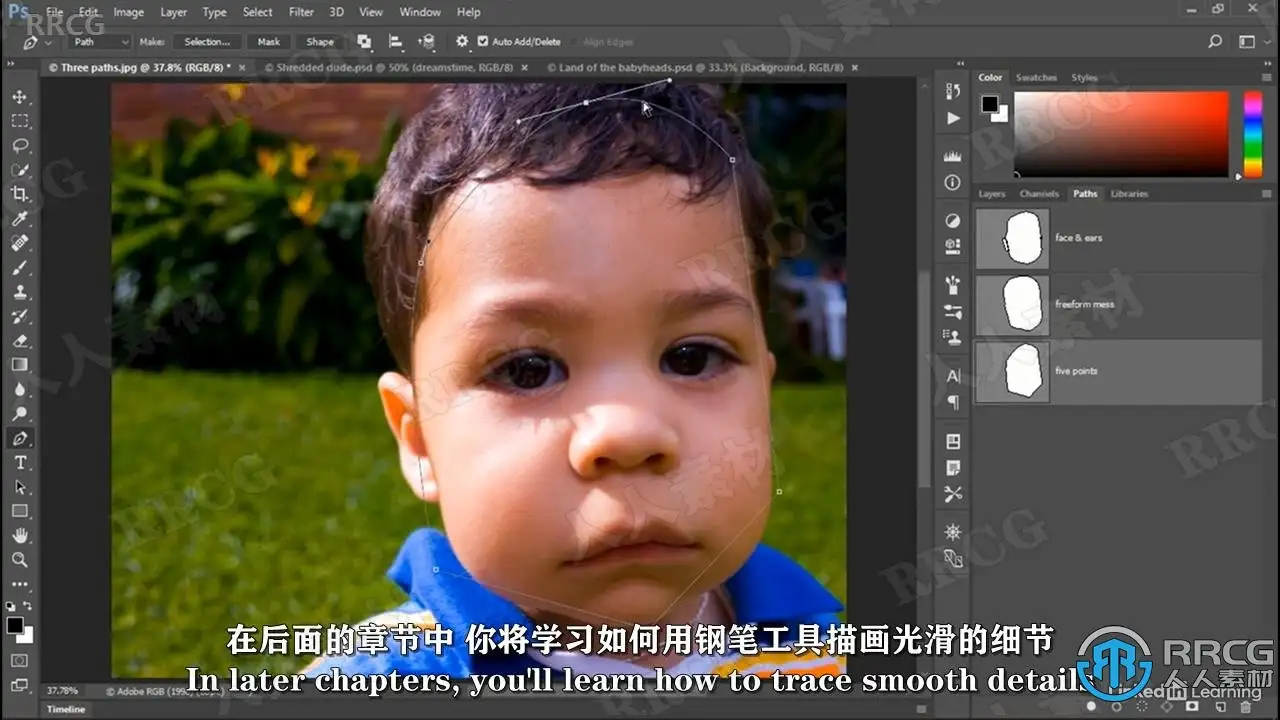The image size is (1280, 720).
Task: Select the Horizontal Type tool
Action: 19,462
